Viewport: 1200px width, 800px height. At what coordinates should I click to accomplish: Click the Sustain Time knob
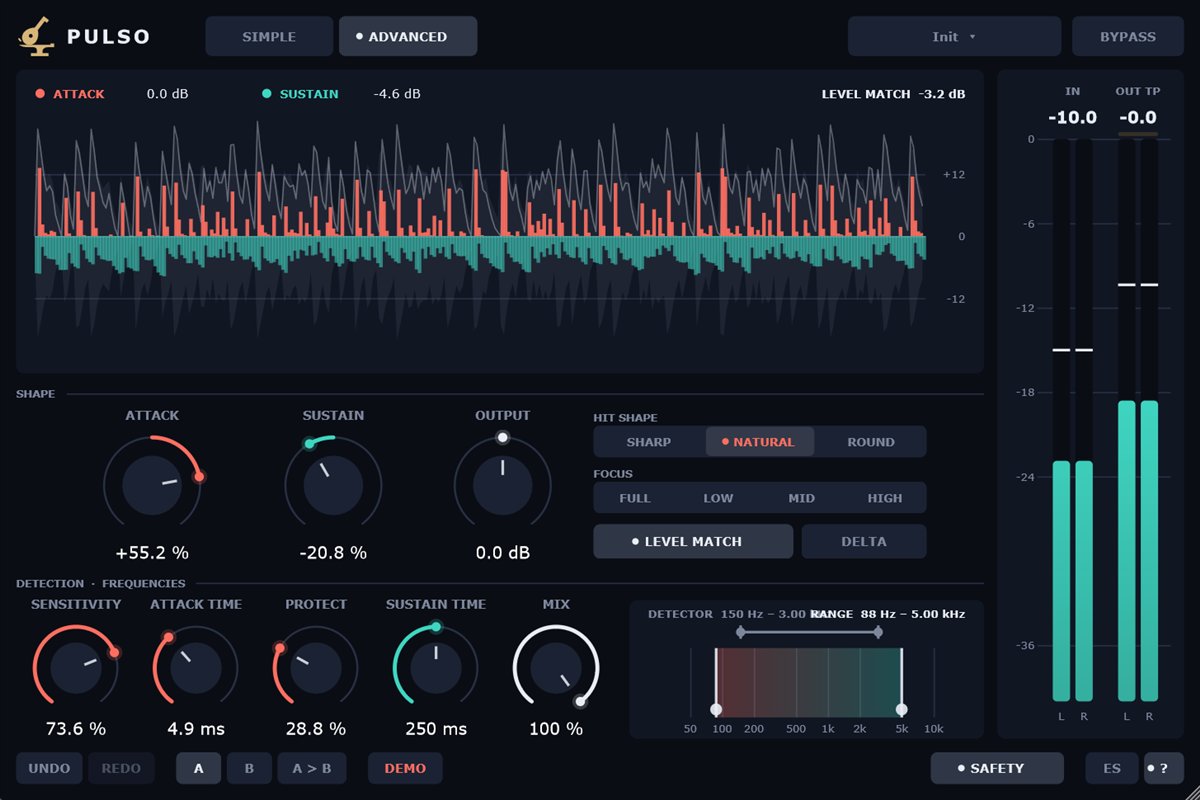pos(436,668)
